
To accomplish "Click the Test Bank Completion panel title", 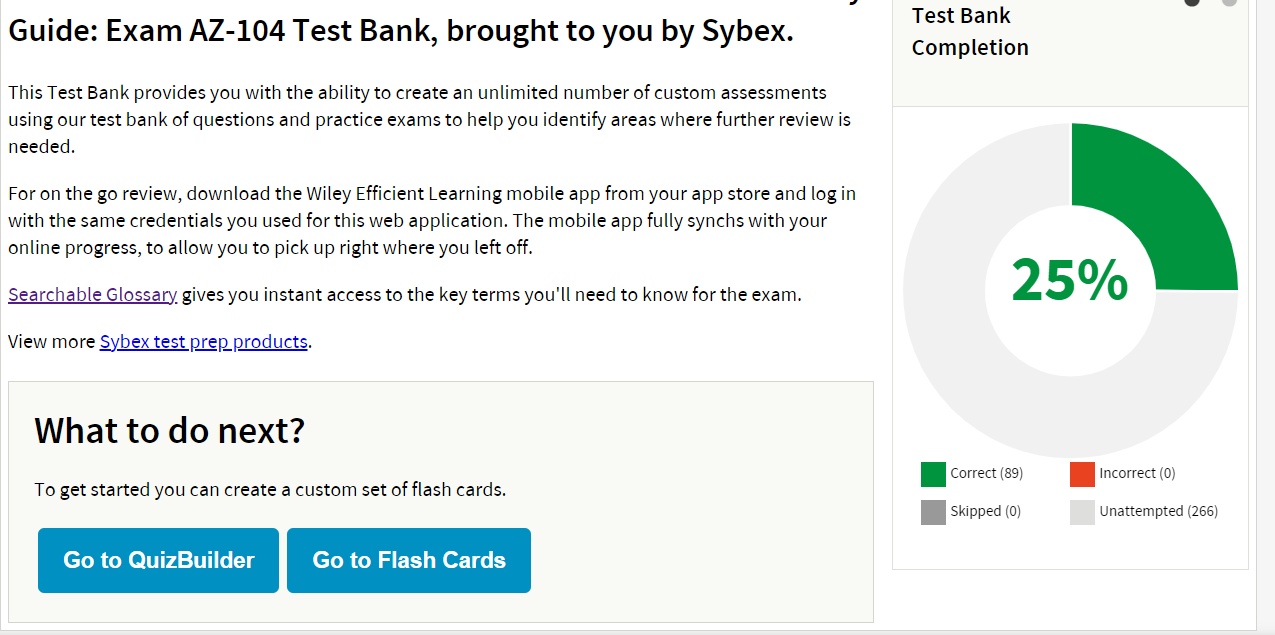I will (x=969, y=32).
